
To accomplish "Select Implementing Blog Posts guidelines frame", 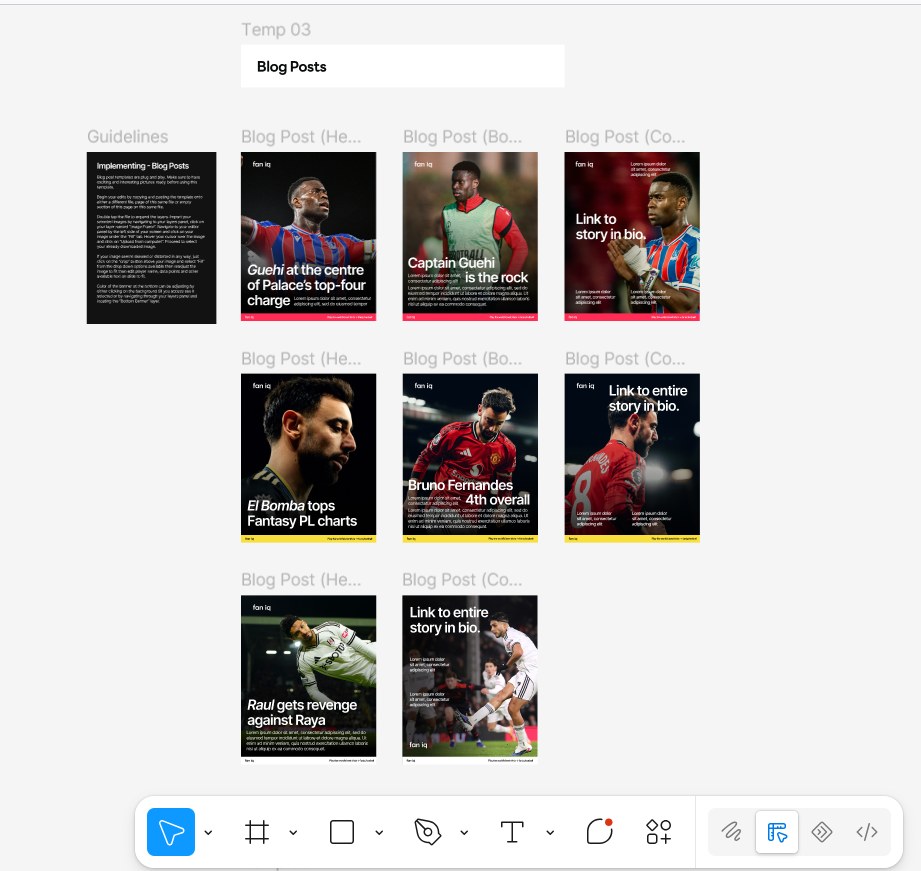I will [152, 238].
